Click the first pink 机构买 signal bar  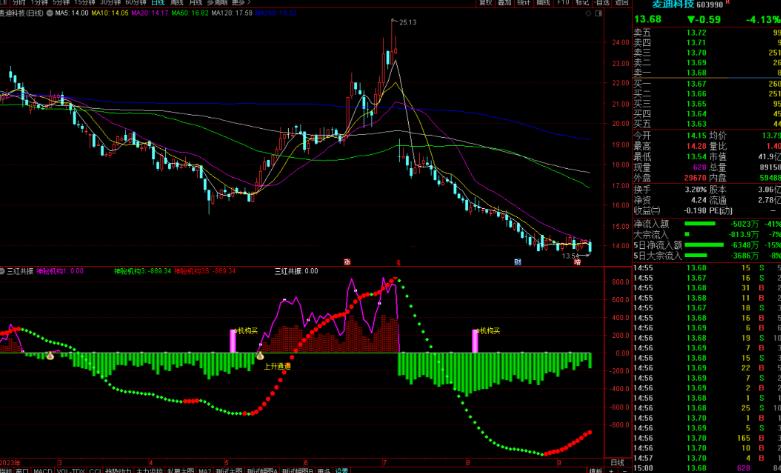(233, 341)
